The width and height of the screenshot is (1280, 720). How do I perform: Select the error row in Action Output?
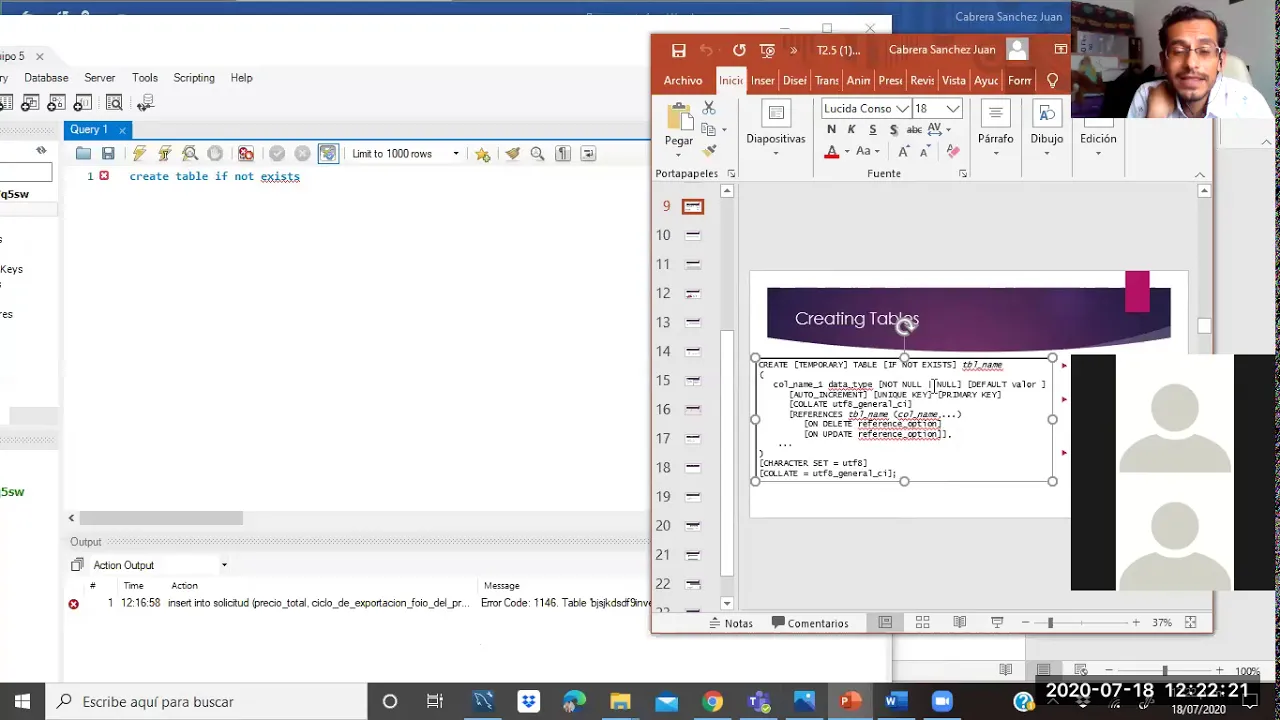tap(360, 603)
